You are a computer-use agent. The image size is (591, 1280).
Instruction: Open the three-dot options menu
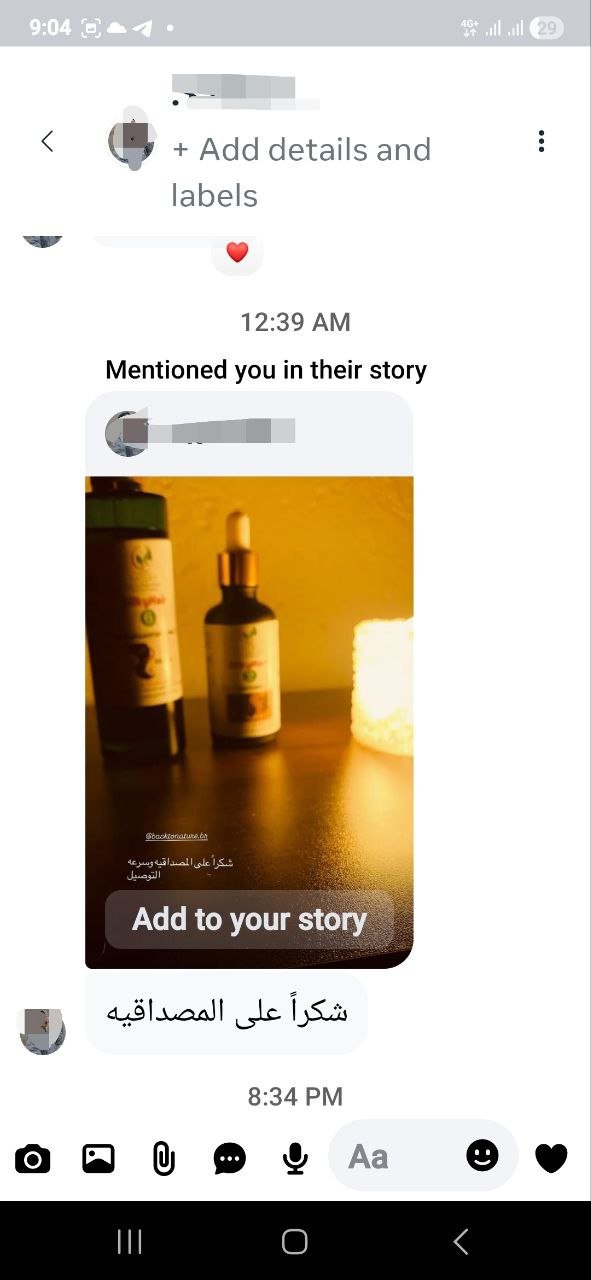point(541,141)
